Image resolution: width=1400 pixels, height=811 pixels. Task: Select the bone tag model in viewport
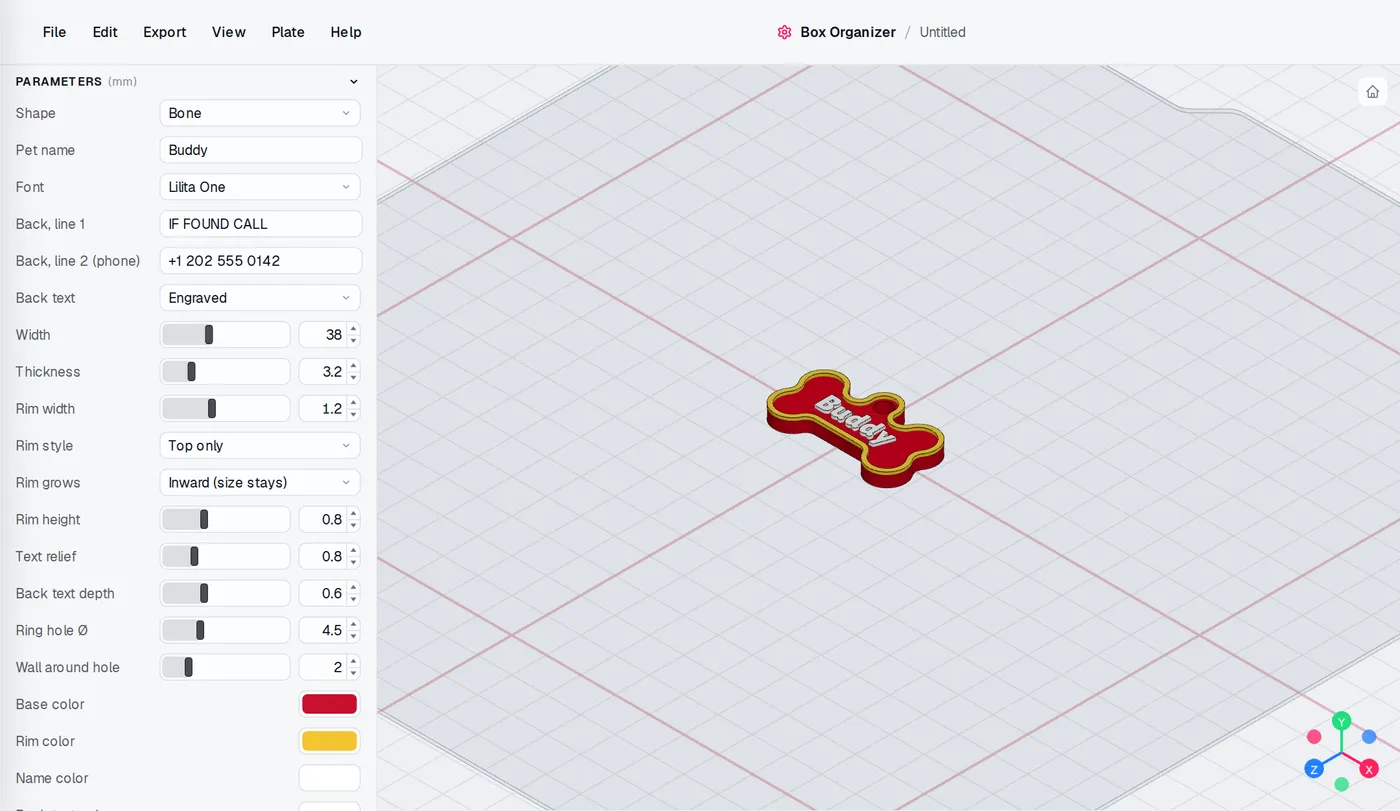click(855, 430)
